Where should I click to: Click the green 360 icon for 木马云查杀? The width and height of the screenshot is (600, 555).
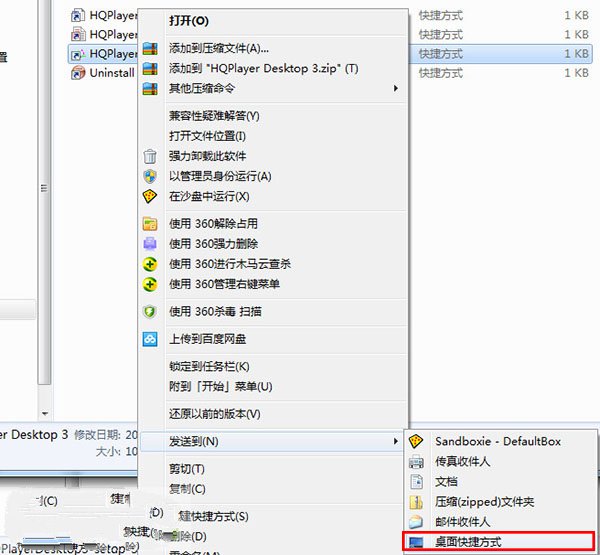point(150,264)
